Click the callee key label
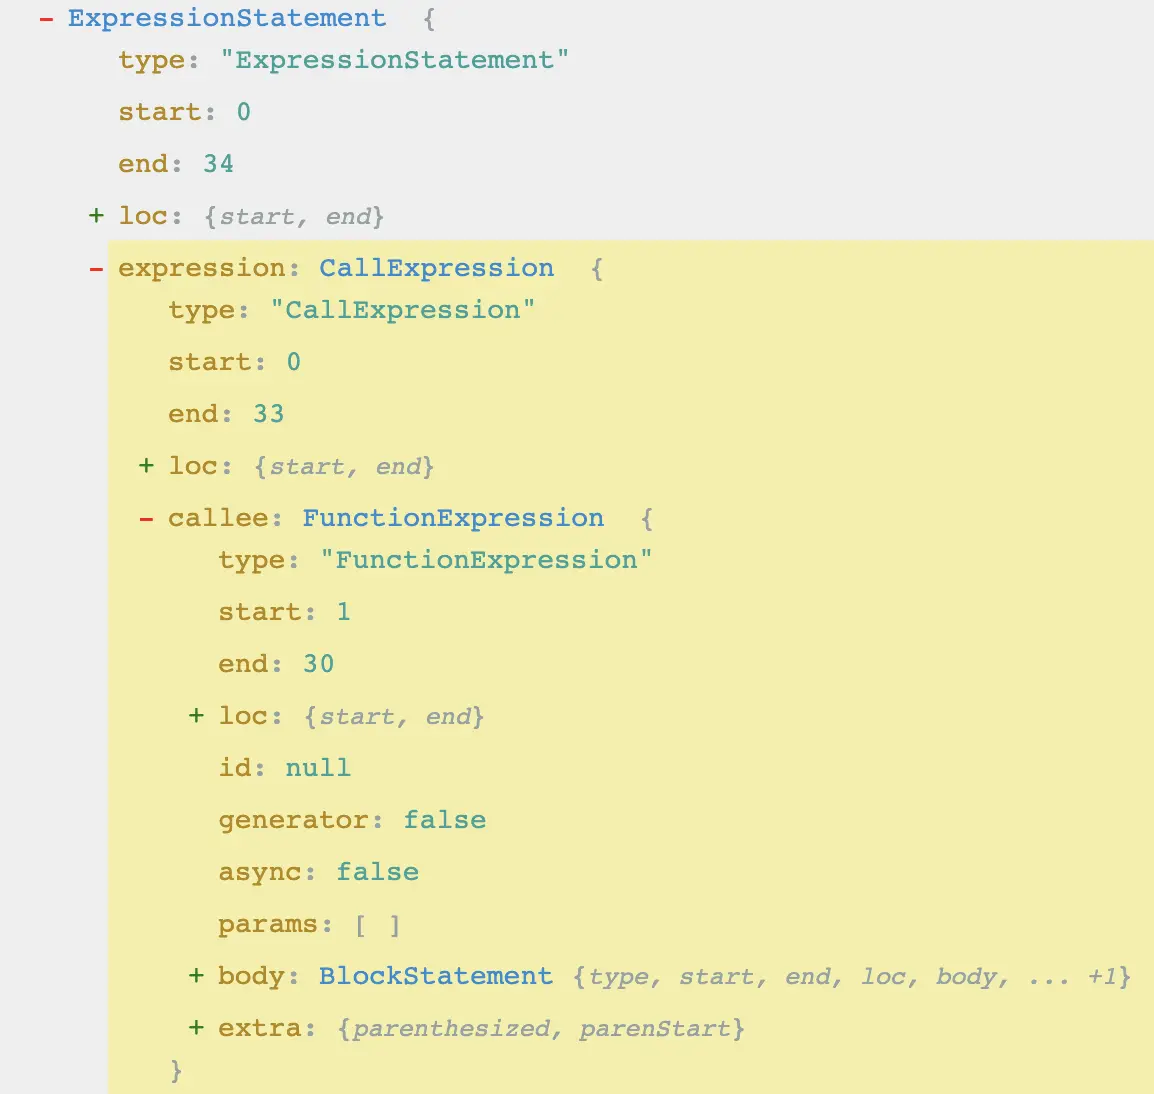The width and height of the screenshot is (1154, 1094). [x=218, y=518]
